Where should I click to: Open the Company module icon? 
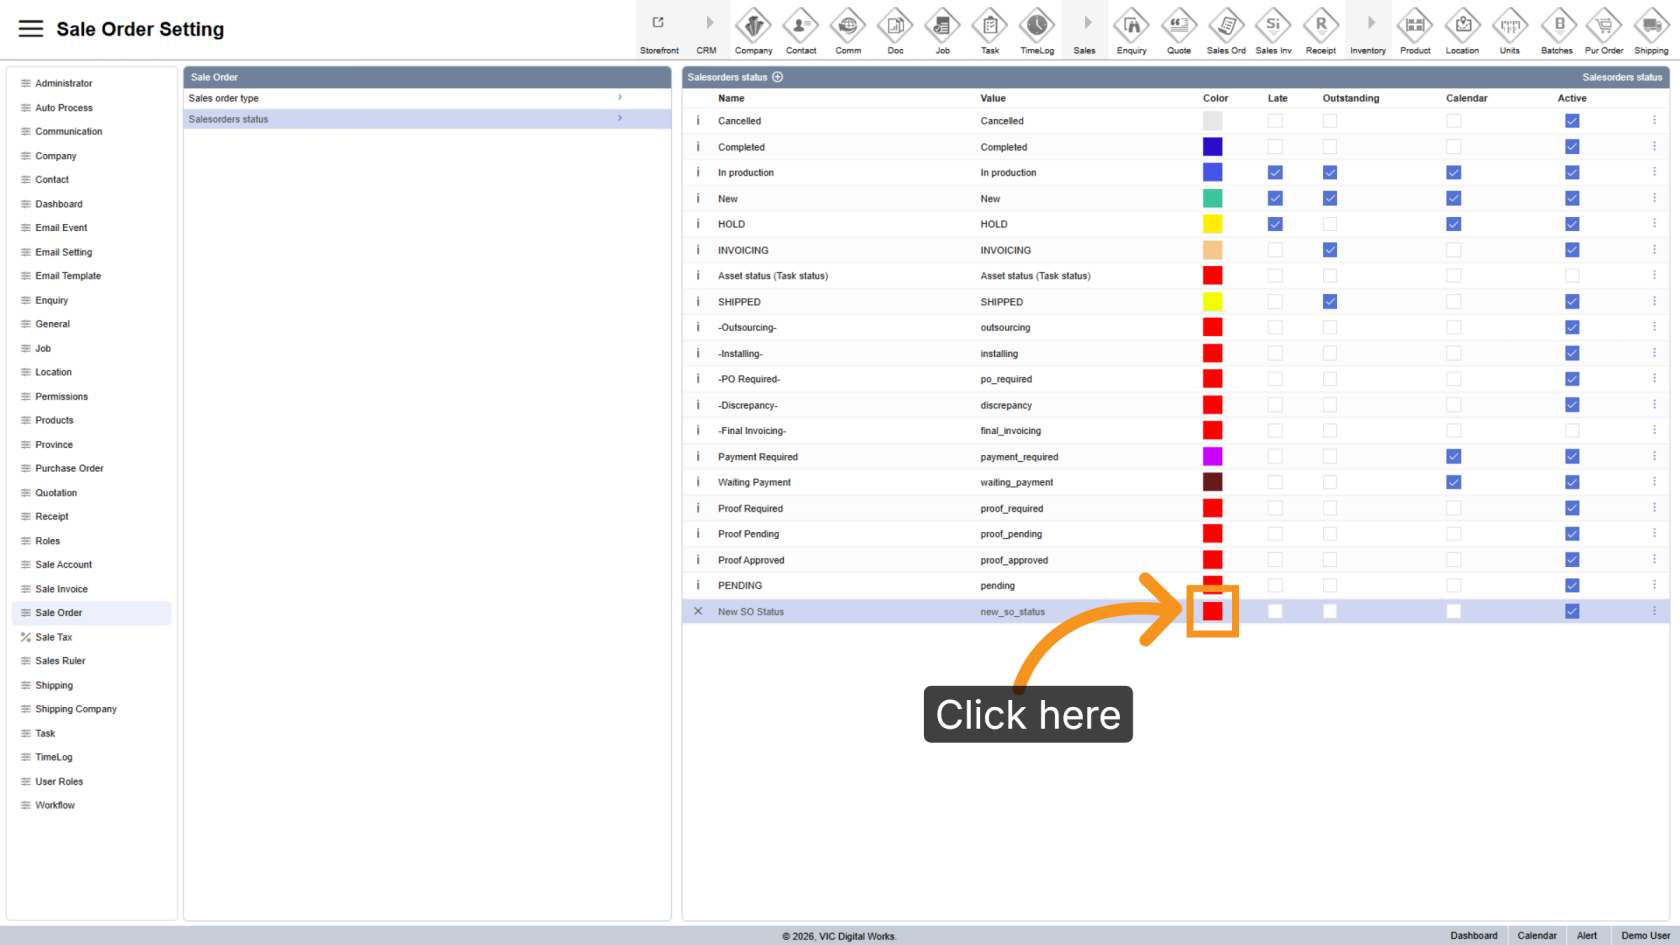tap(753, 30)
